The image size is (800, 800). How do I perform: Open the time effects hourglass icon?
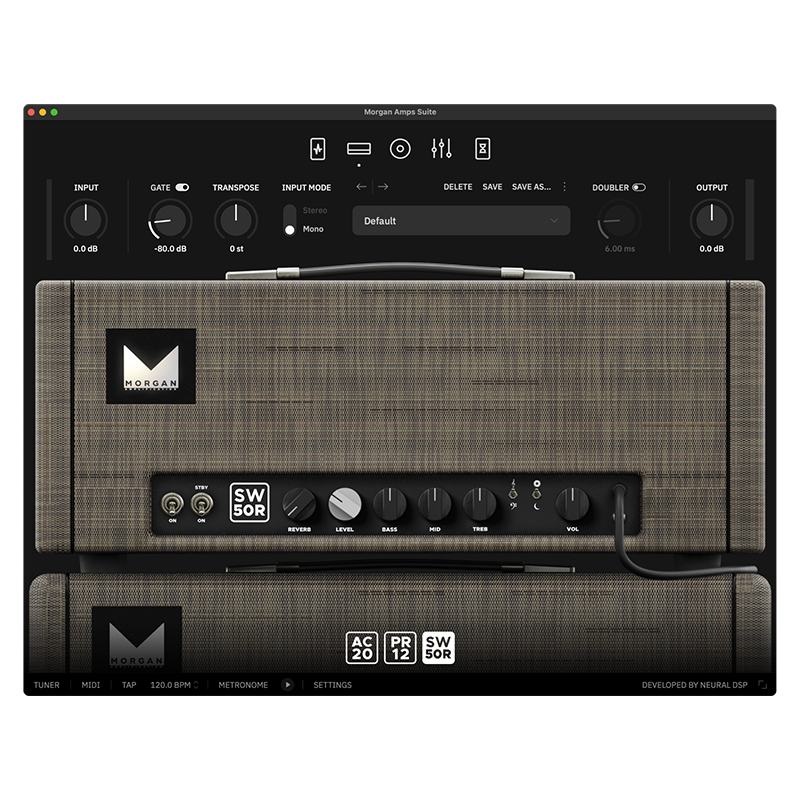point(483,149)
